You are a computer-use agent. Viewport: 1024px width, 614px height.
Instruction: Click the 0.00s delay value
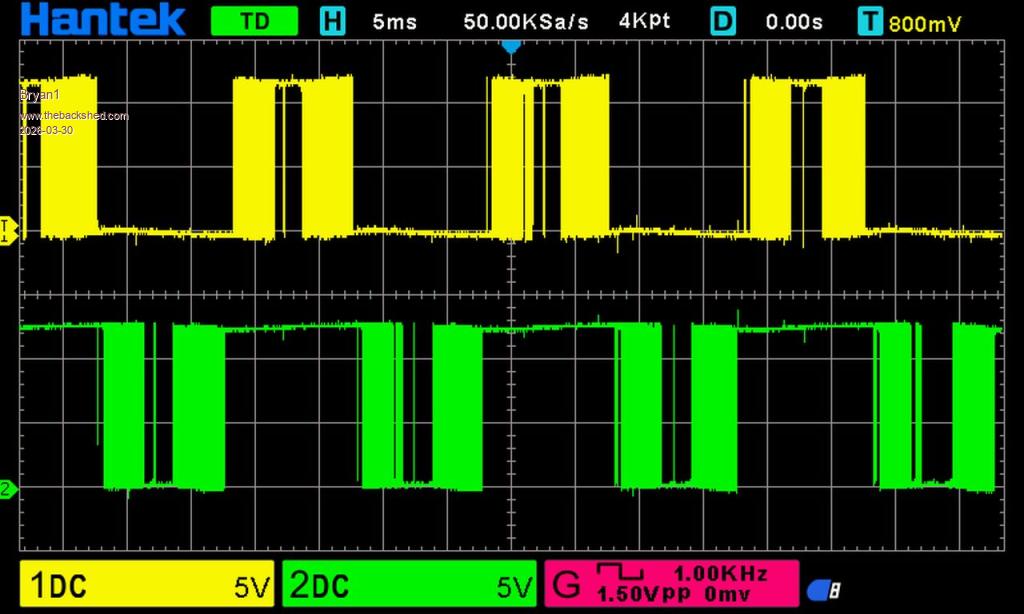794,21
